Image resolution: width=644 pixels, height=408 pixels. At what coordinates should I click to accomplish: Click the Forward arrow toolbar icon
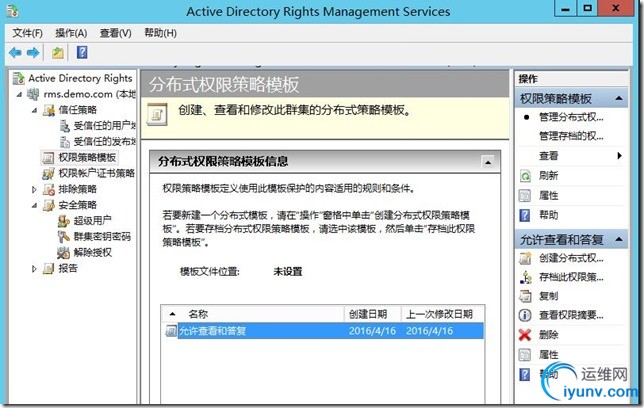point(33,53)
